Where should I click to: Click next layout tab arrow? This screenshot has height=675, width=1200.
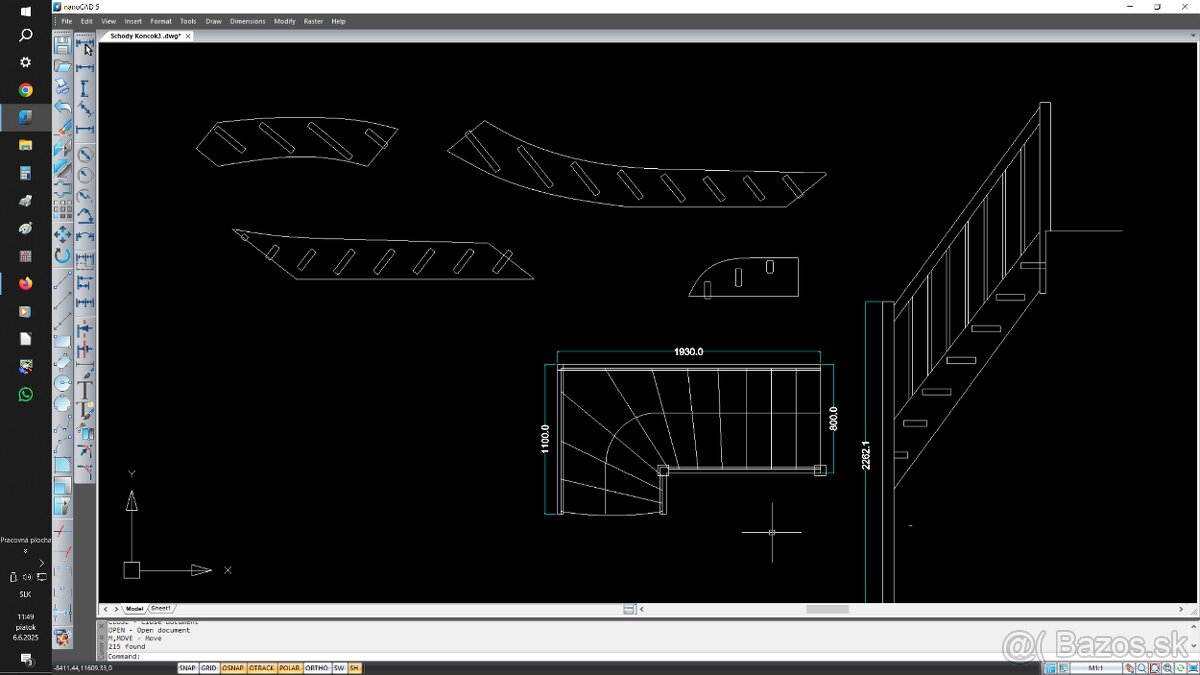[117, 608]
